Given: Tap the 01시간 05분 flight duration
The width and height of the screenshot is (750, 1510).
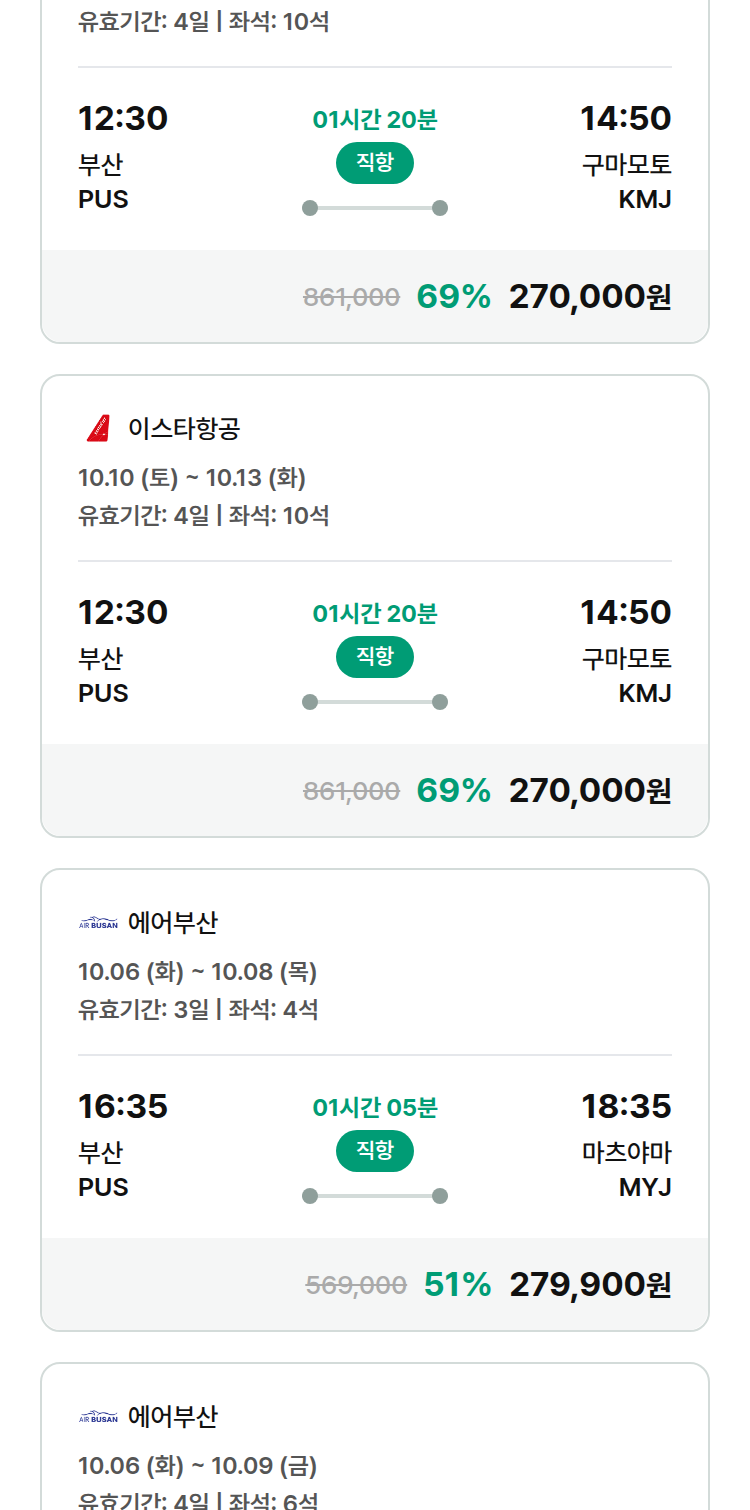Looking at the screenshot, I should tap(375, 1108).
